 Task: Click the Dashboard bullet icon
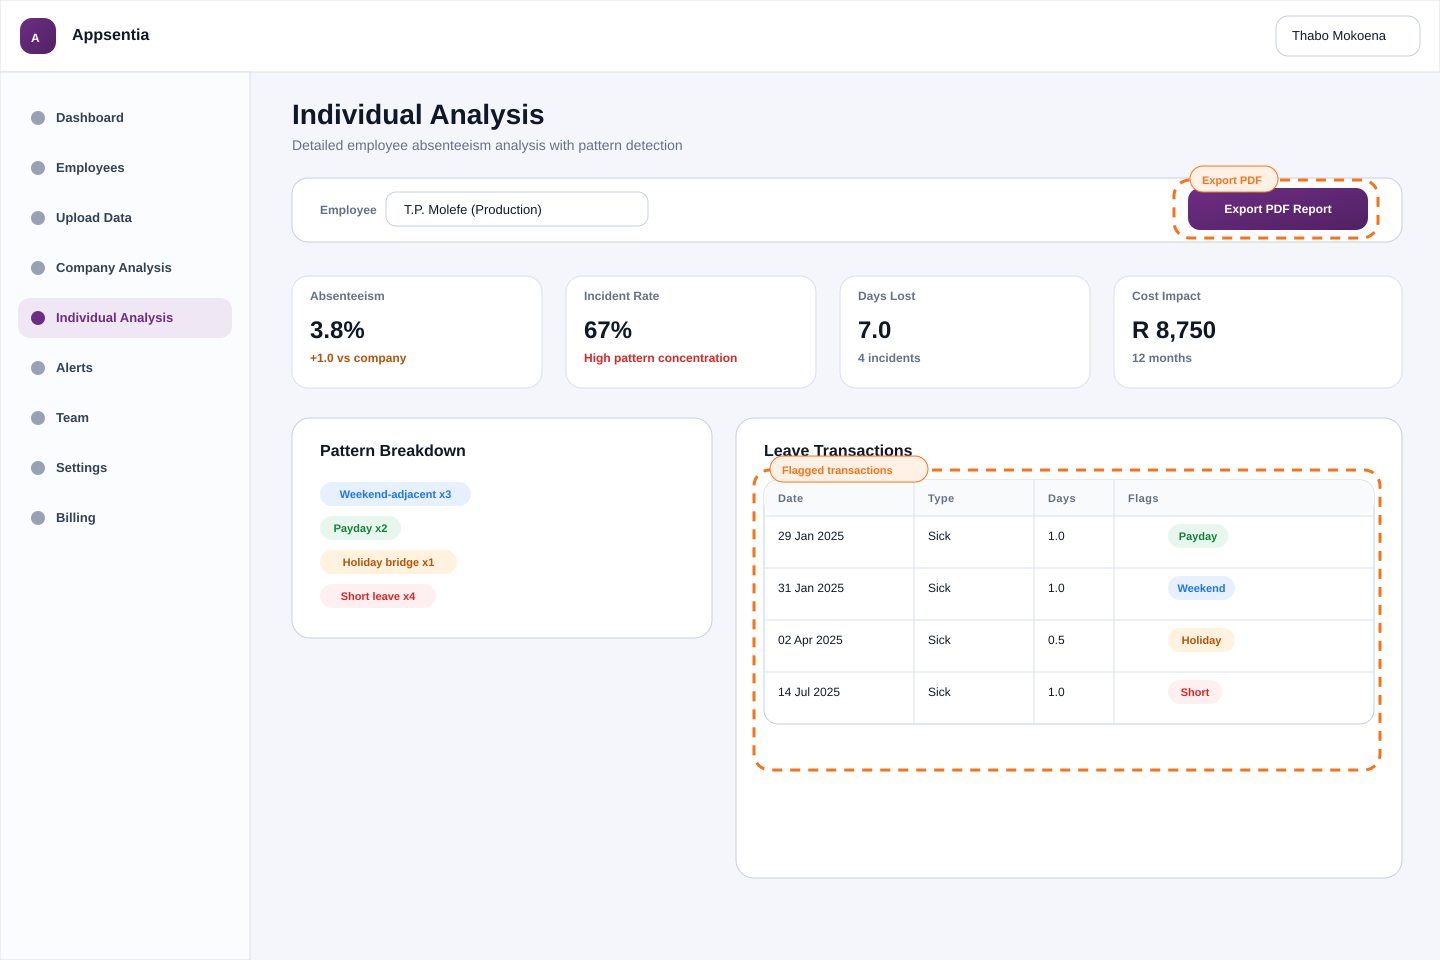click(x=38, y=118)
